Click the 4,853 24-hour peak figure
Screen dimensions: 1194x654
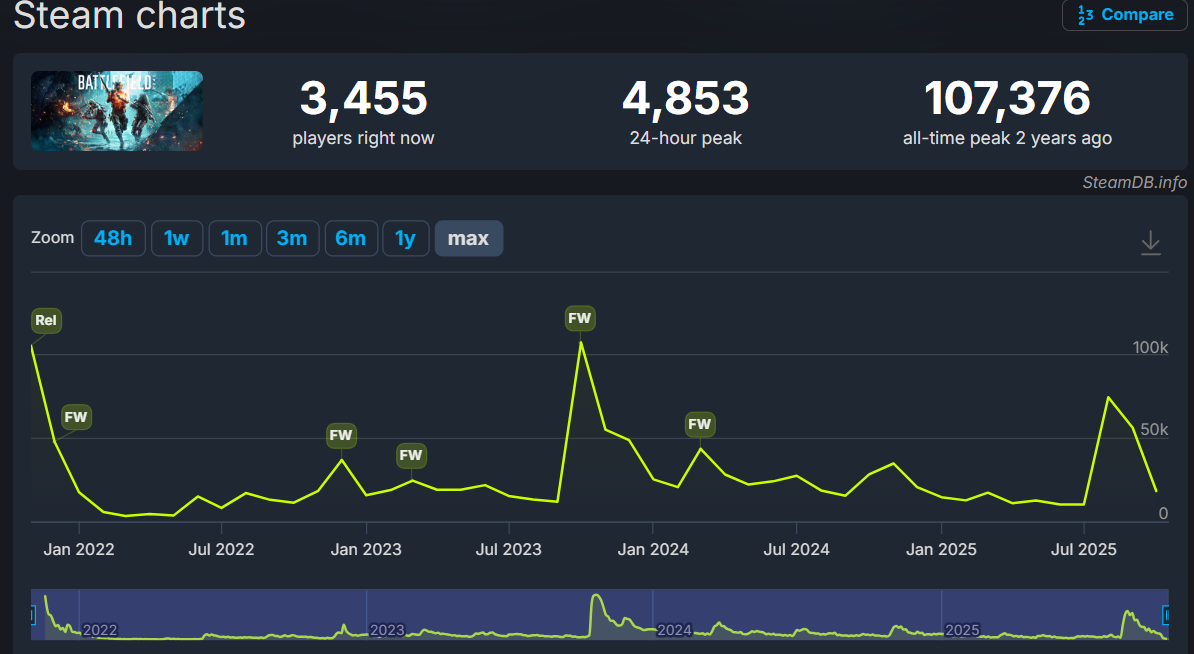pos(685,98)
